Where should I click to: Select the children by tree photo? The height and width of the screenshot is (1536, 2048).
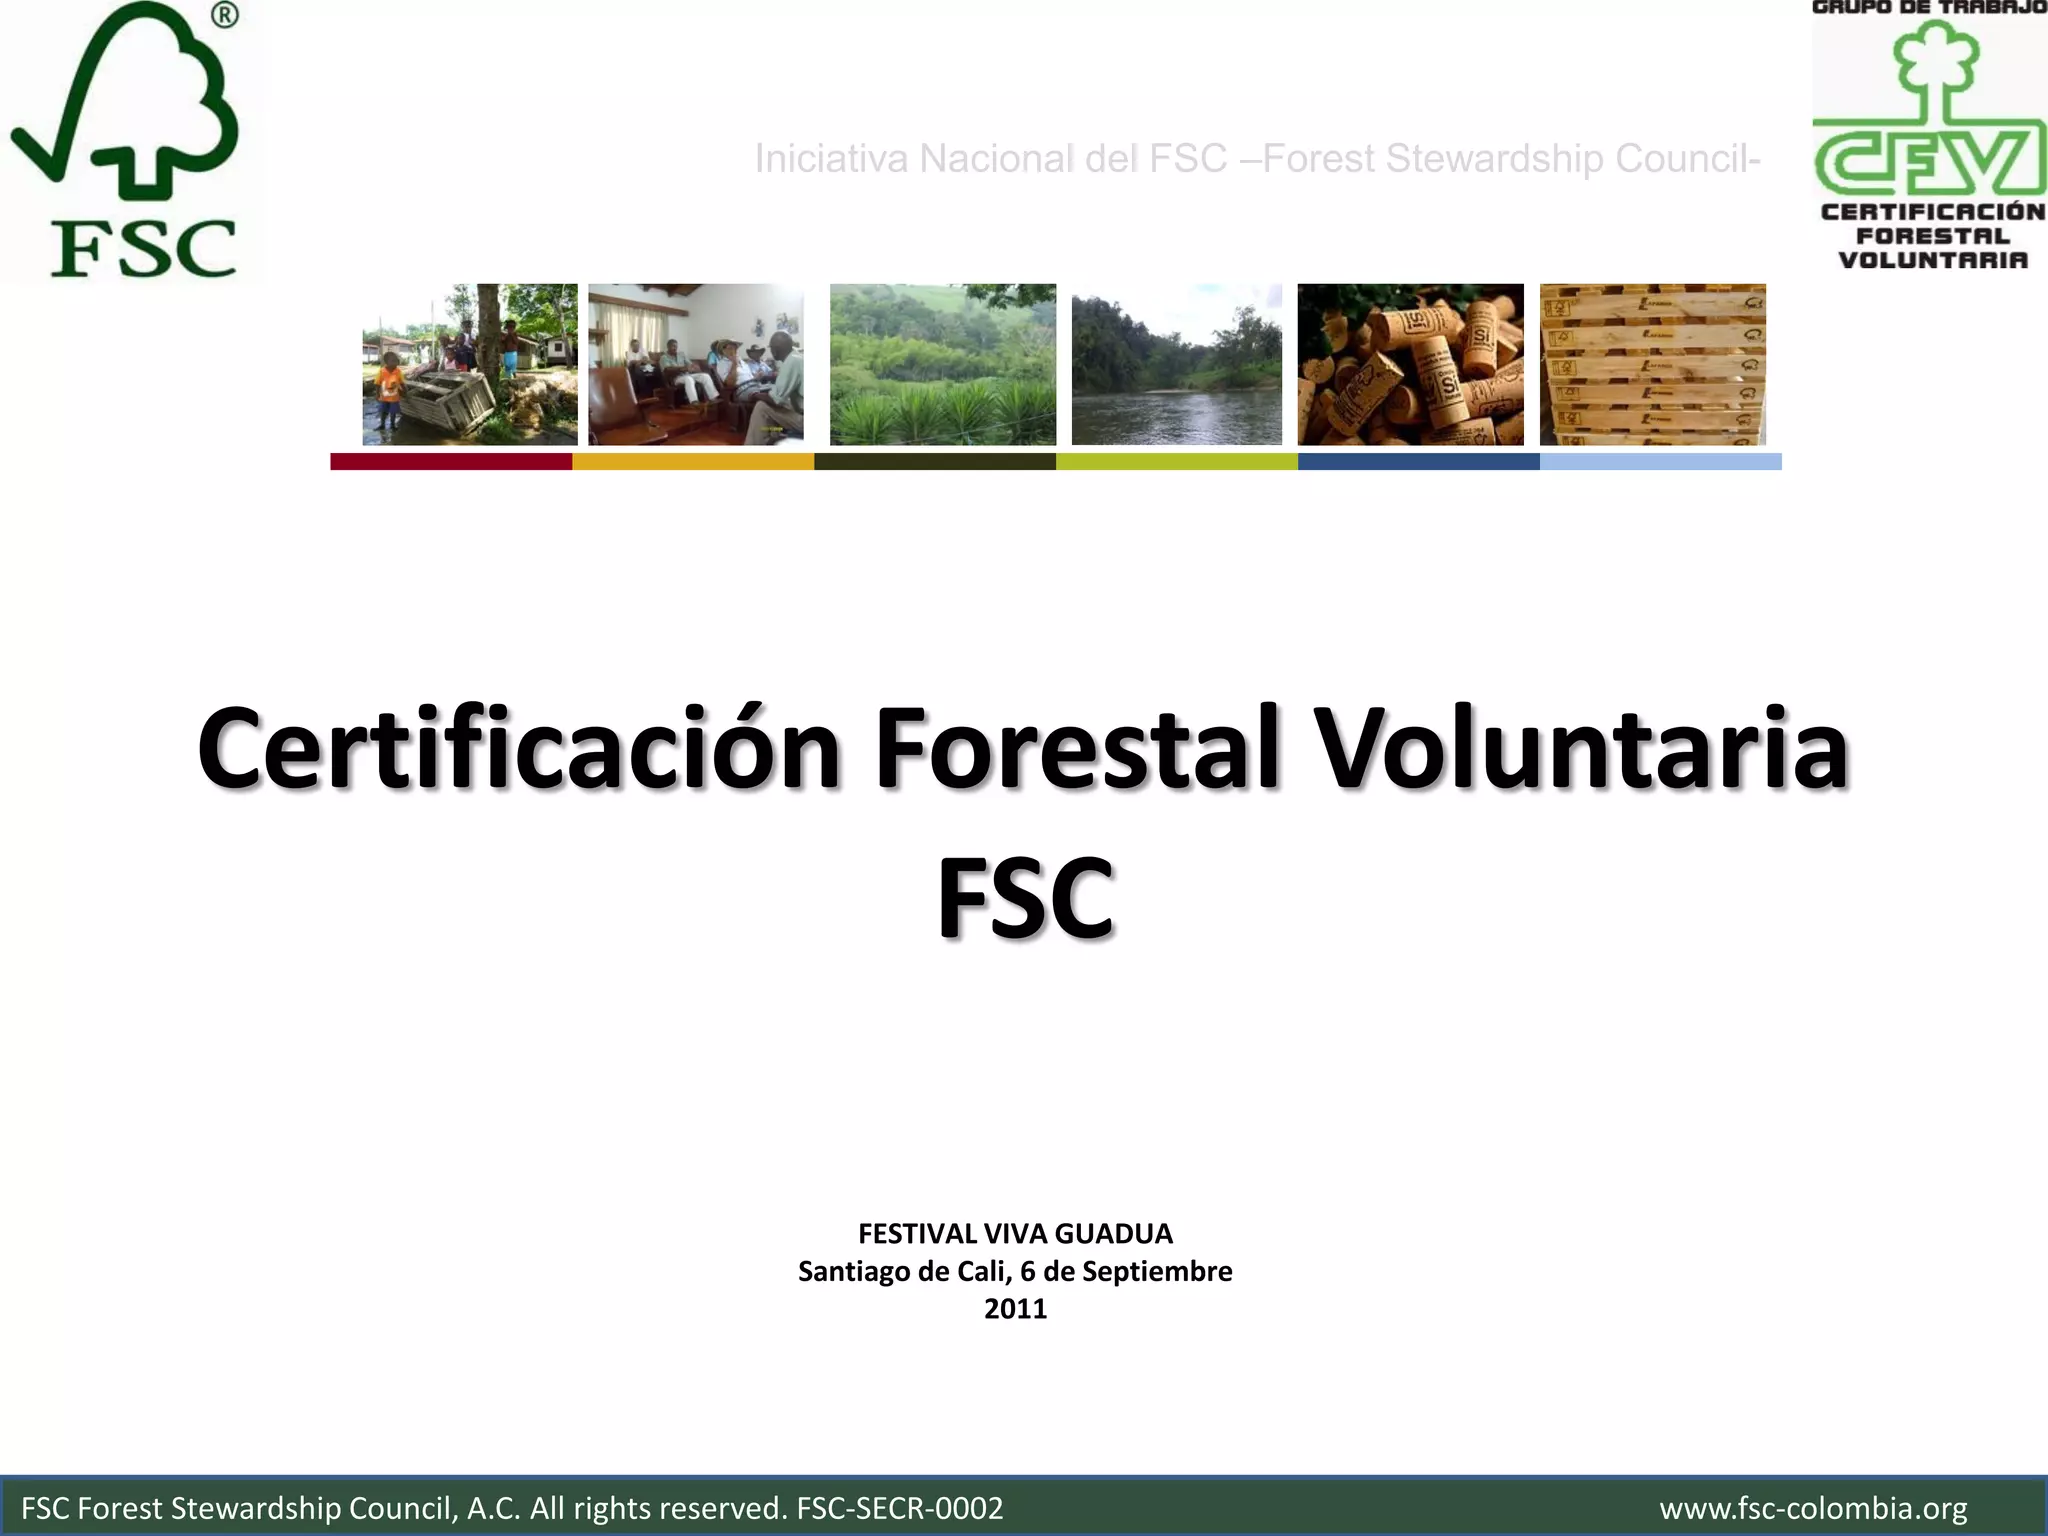click(x=469, y=364)
